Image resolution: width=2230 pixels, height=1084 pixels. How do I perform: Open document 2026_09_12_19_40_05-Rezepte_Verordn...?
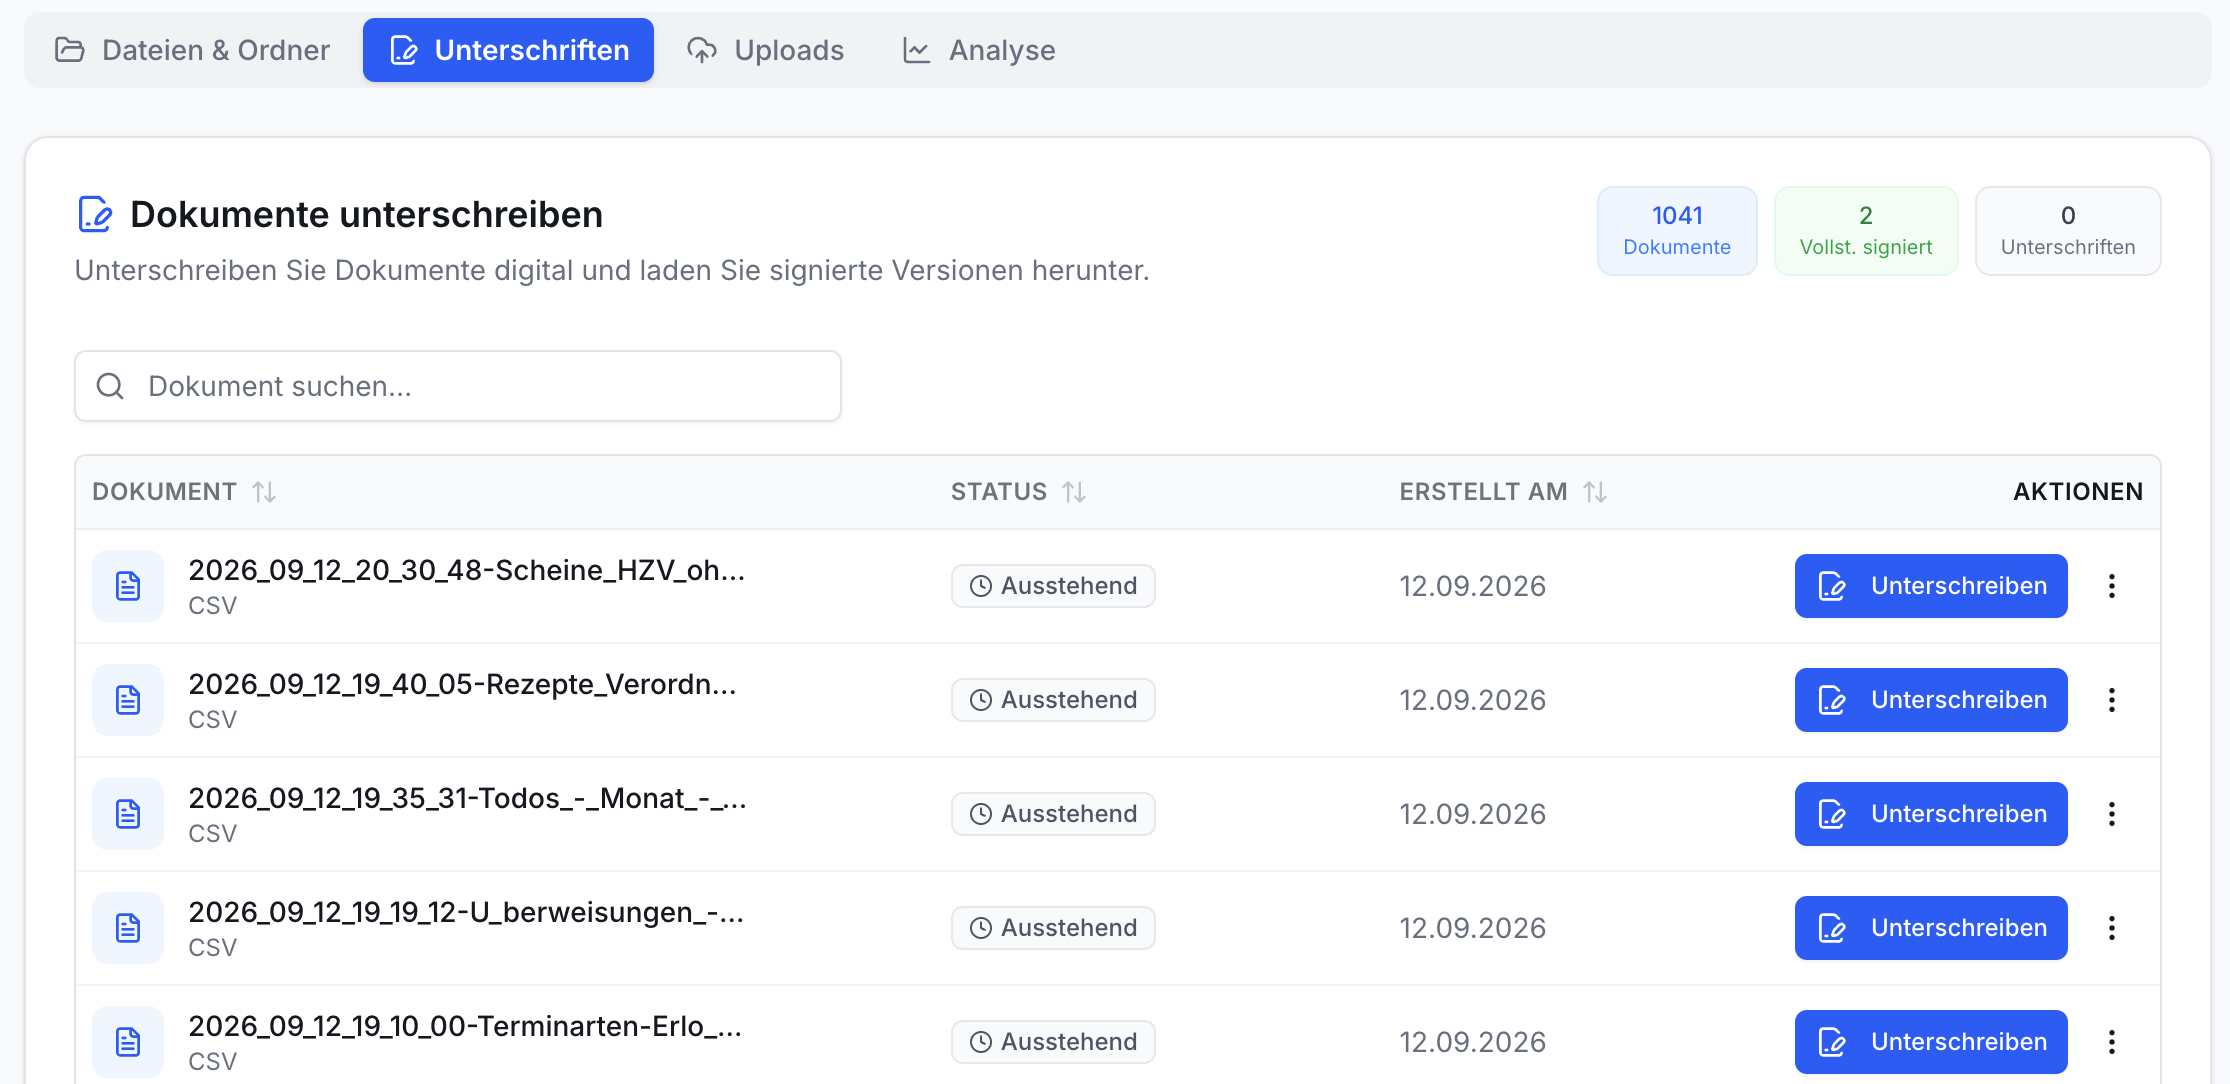pyautogui.click(x=463, y=684)
